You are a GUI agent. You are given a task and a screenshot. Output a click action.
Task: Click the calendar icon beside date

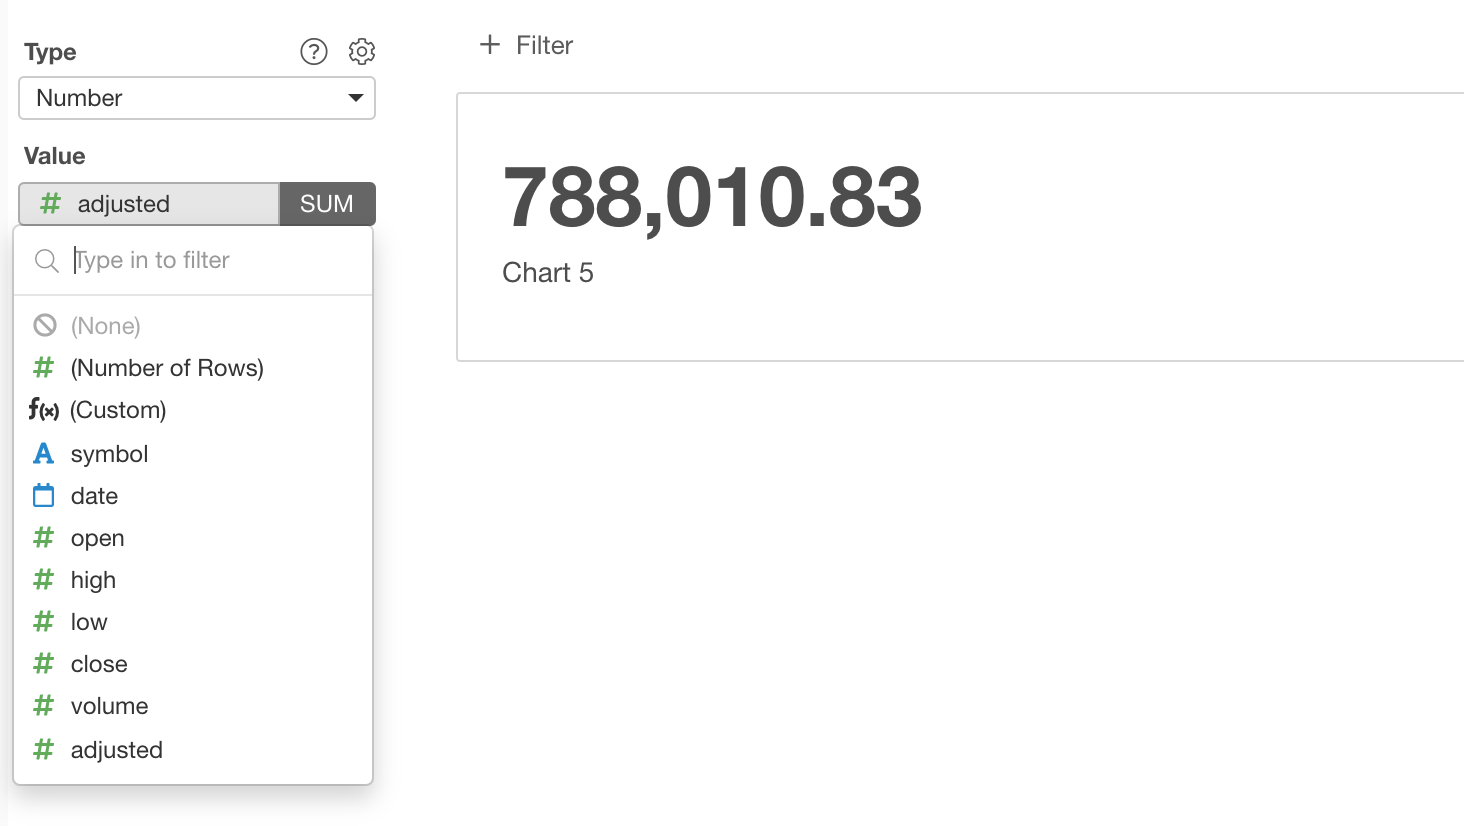tap(44, 496)
